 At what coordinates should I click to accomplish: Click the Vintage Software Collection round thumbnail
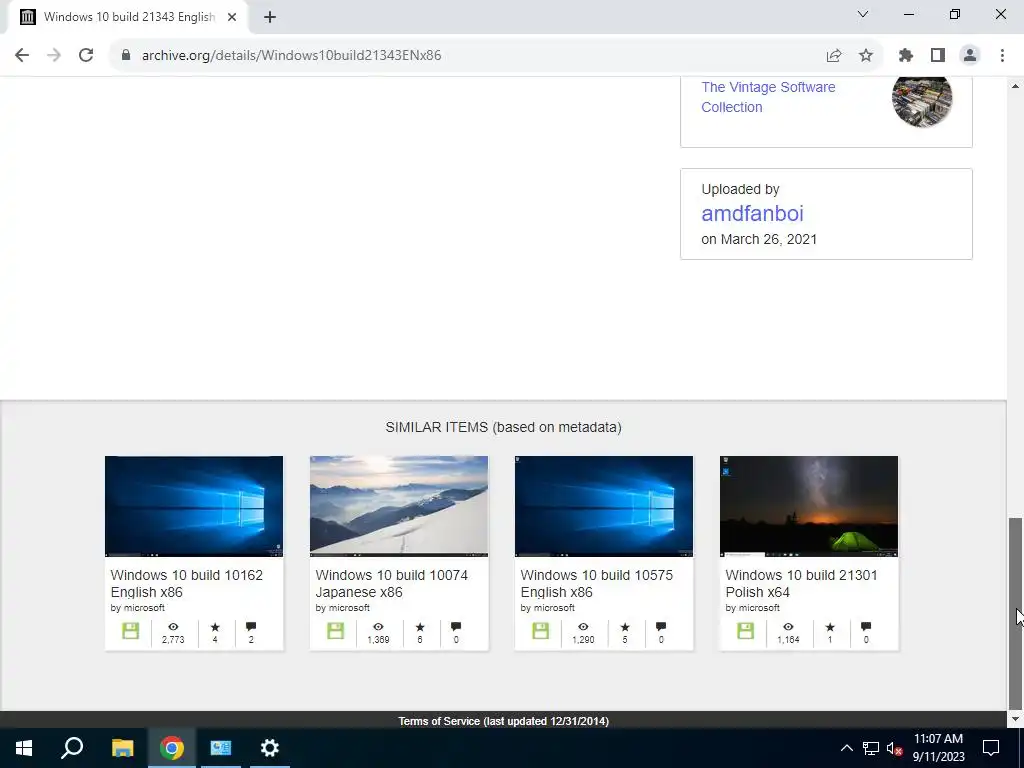[x=921, y=100]
